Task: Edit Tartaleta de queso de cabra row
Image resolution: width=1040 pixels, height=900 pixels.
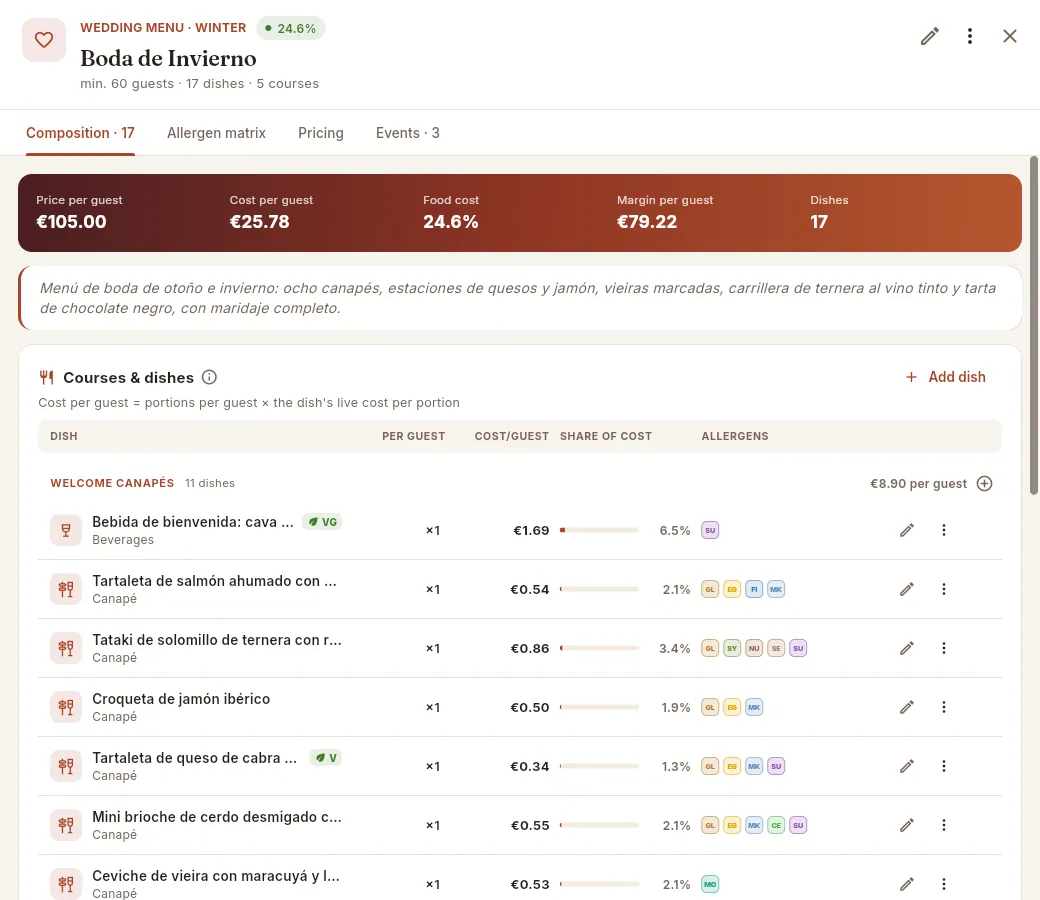Action: [x=907, y=766]
